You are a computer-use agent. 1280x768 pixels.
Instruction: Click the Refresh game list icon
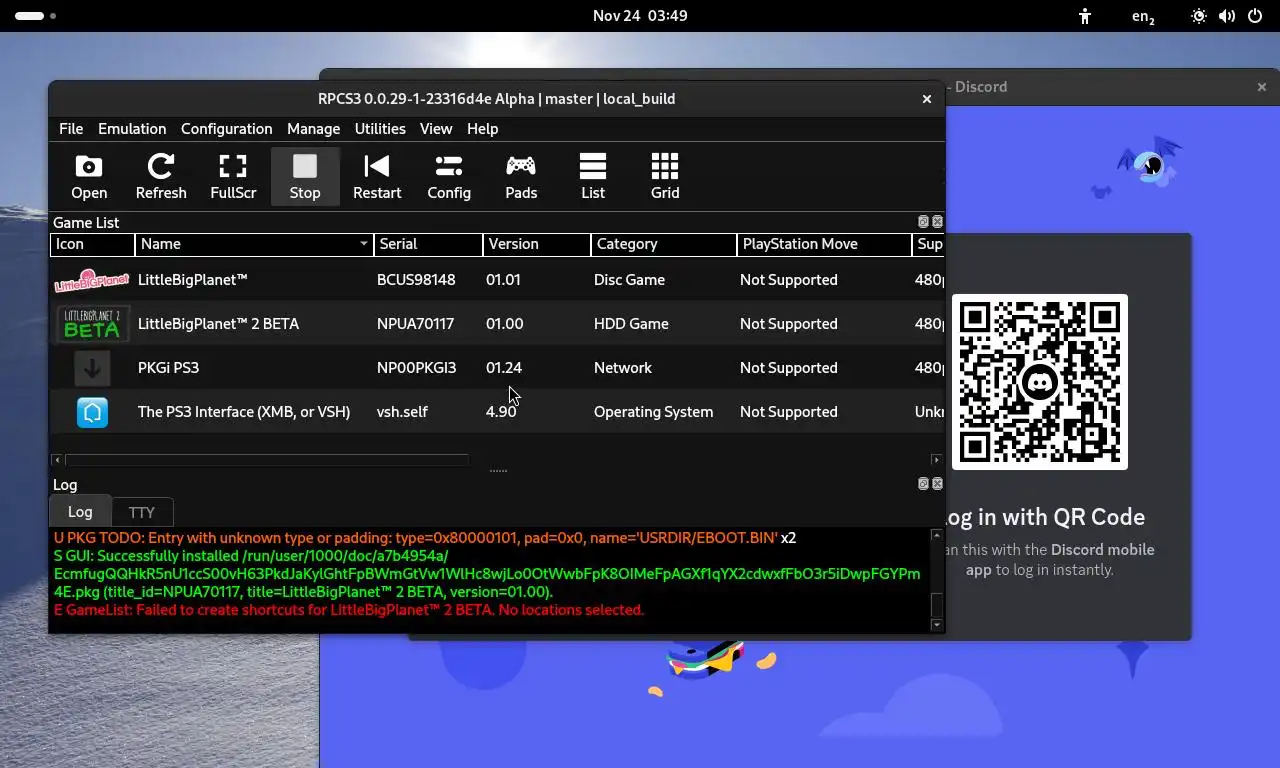(161, 177)
